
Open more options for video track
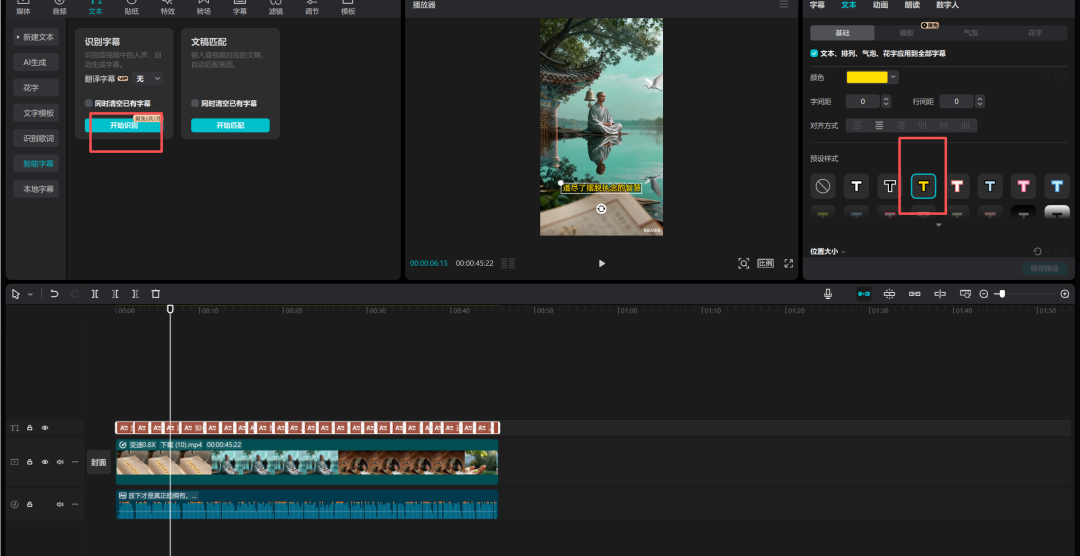click(75, 462)
